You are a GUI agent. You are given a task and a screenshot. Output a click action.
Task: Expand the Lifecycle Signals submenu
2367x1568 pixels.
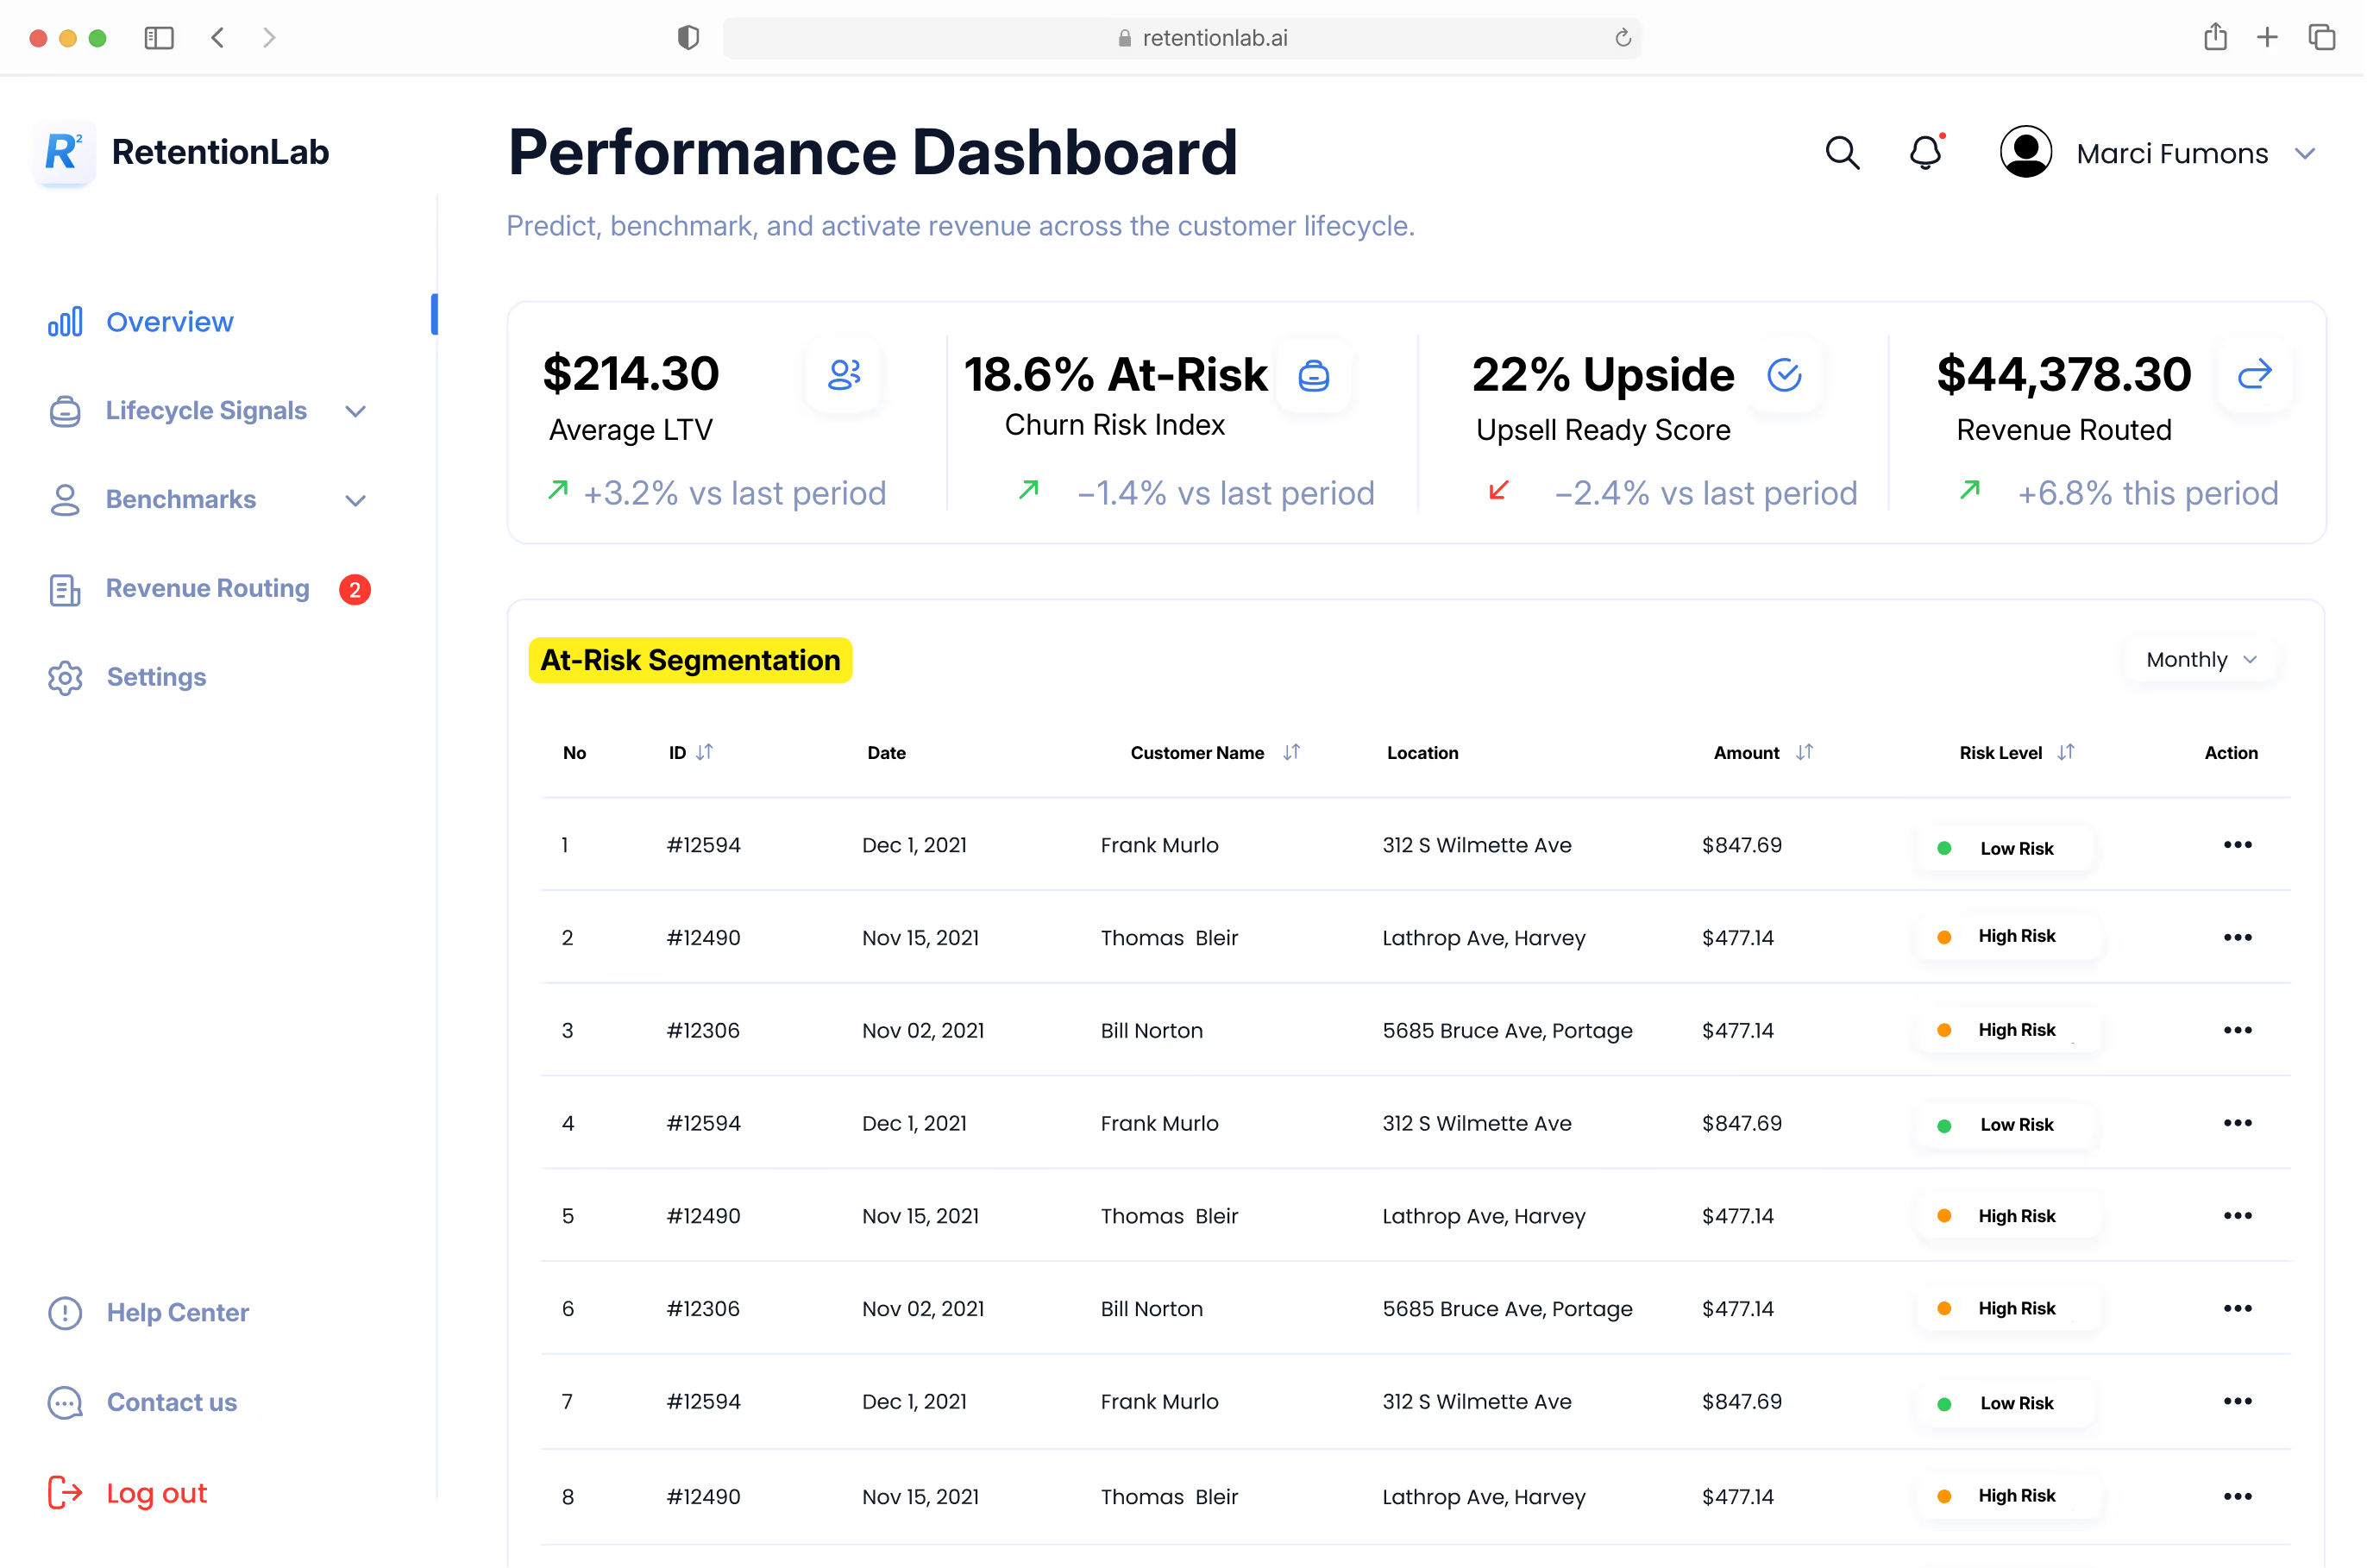356,412
